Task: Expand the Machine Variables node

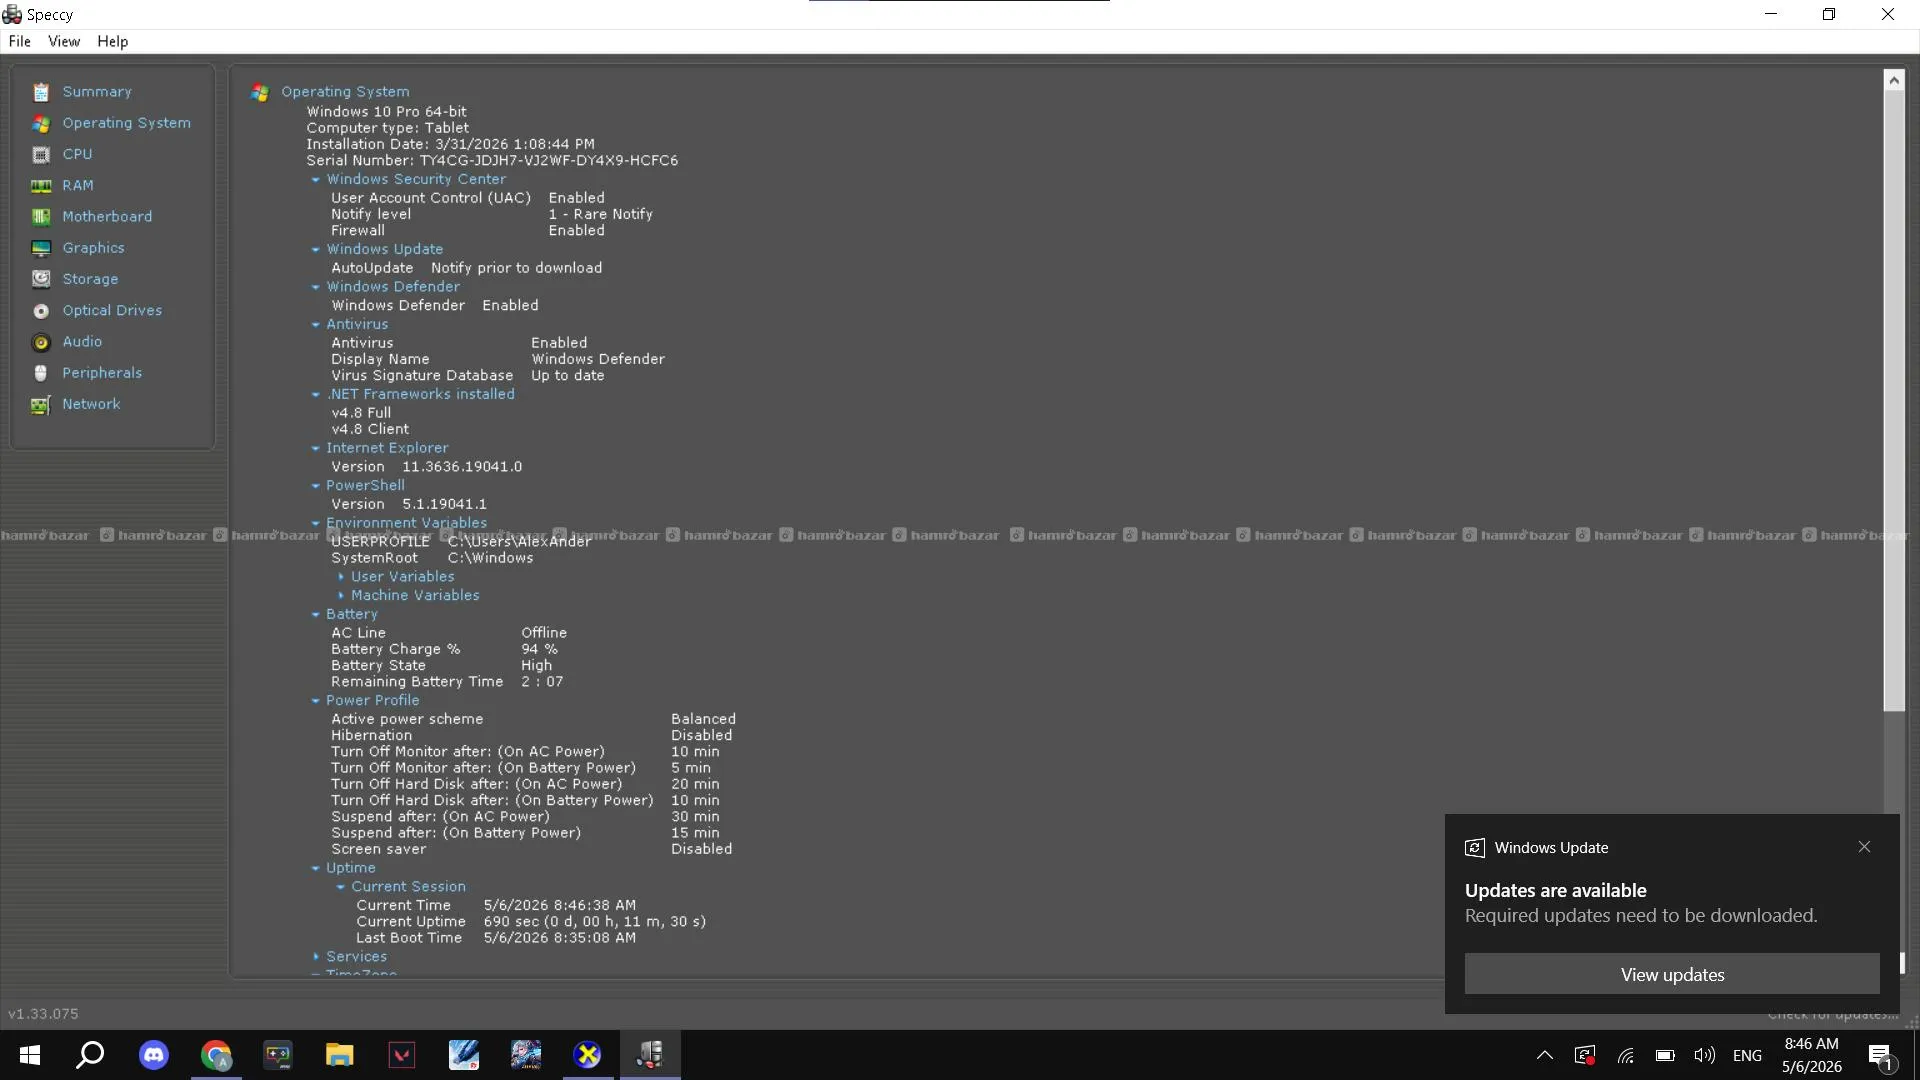Action: 341,596
